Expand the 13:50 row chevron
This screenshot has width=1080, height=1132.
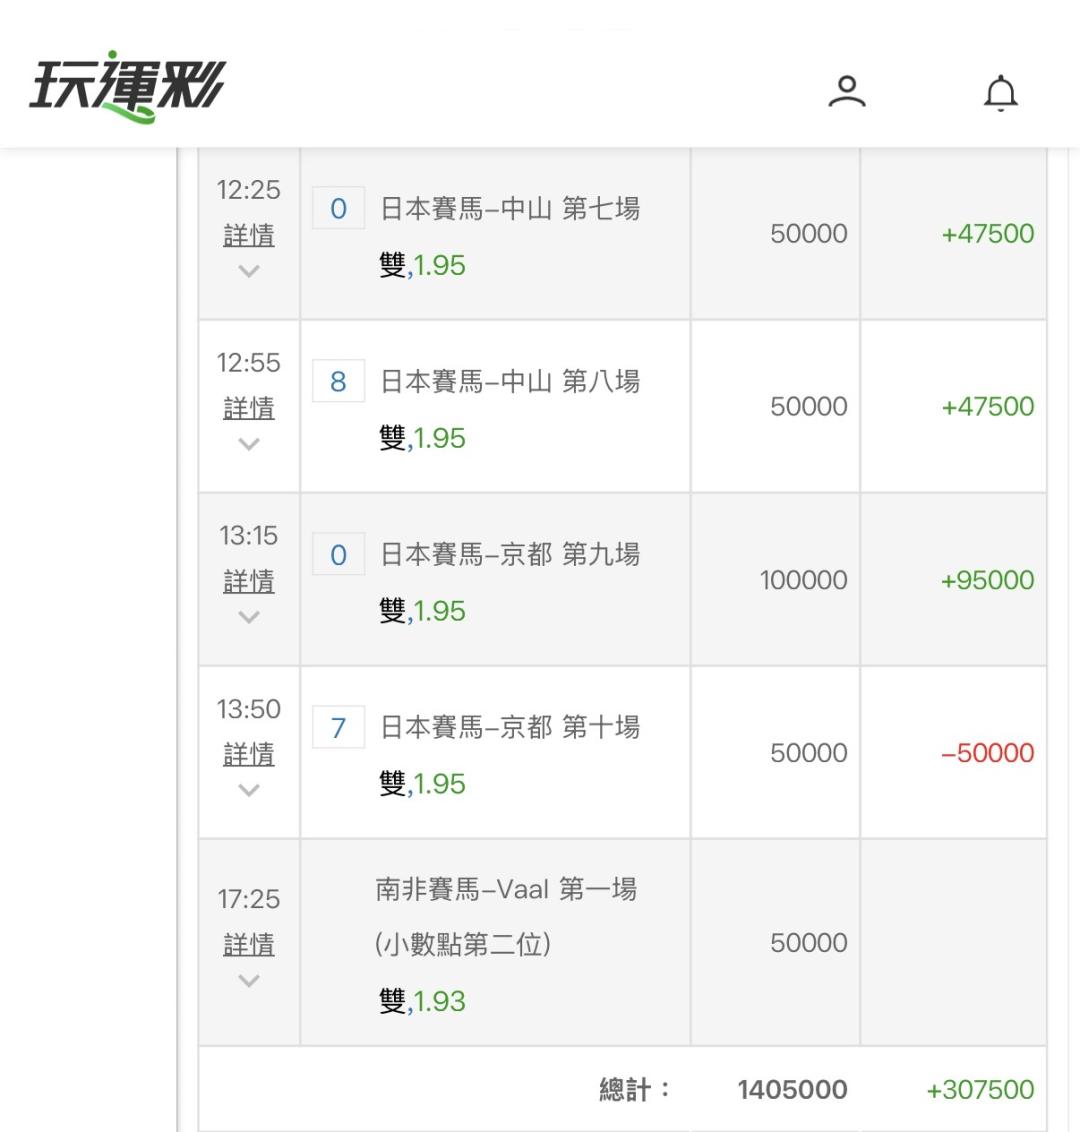[x=249, y=790]
